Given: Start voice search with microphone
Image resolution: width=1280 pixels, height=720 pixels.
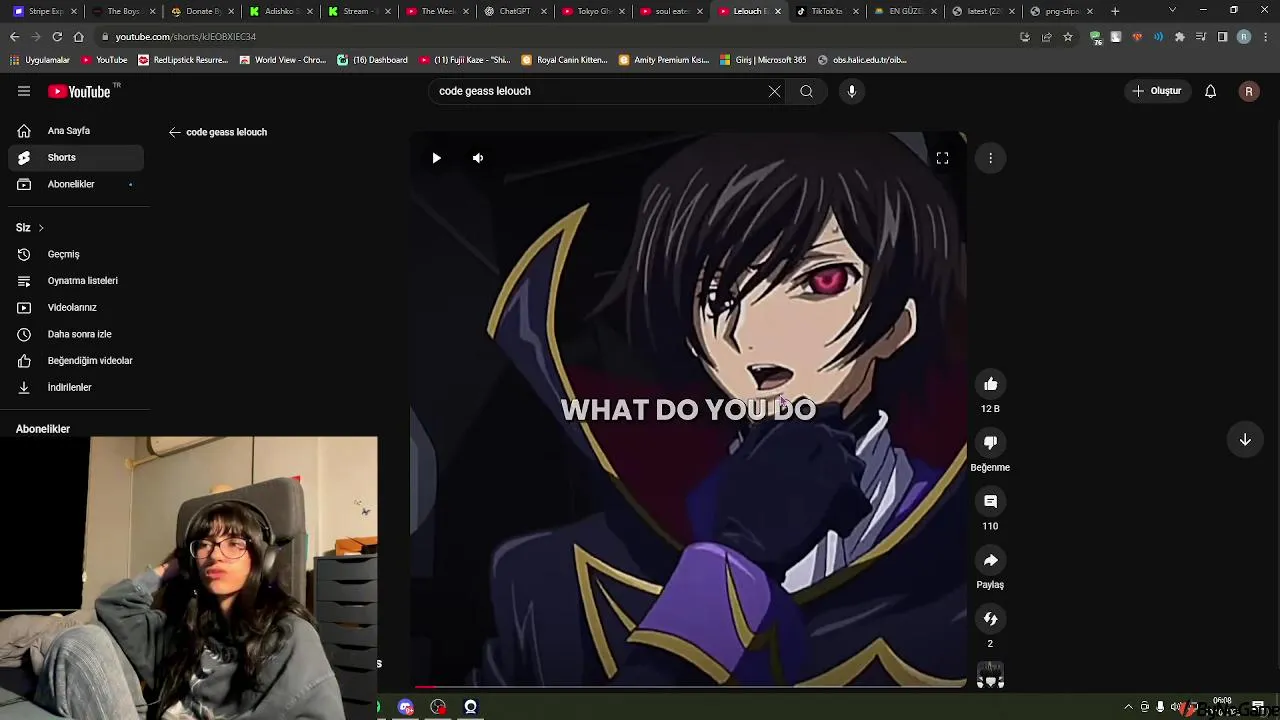Looking at the screenshot, I should [852, 91].
